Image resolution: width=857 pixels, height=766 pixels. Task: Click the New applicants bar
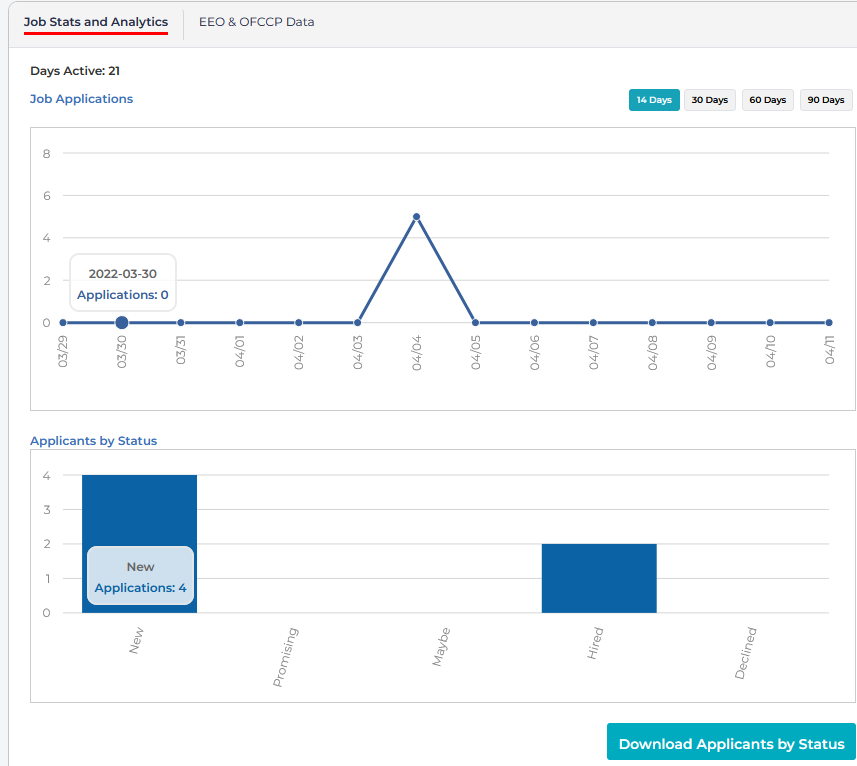[139, 510]
